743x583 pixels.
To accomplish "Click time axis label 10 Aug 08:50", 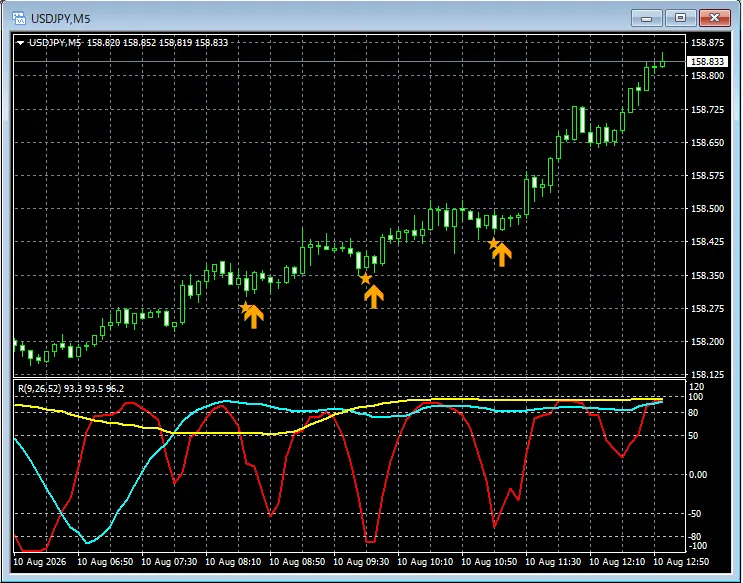I will (297, 562).
